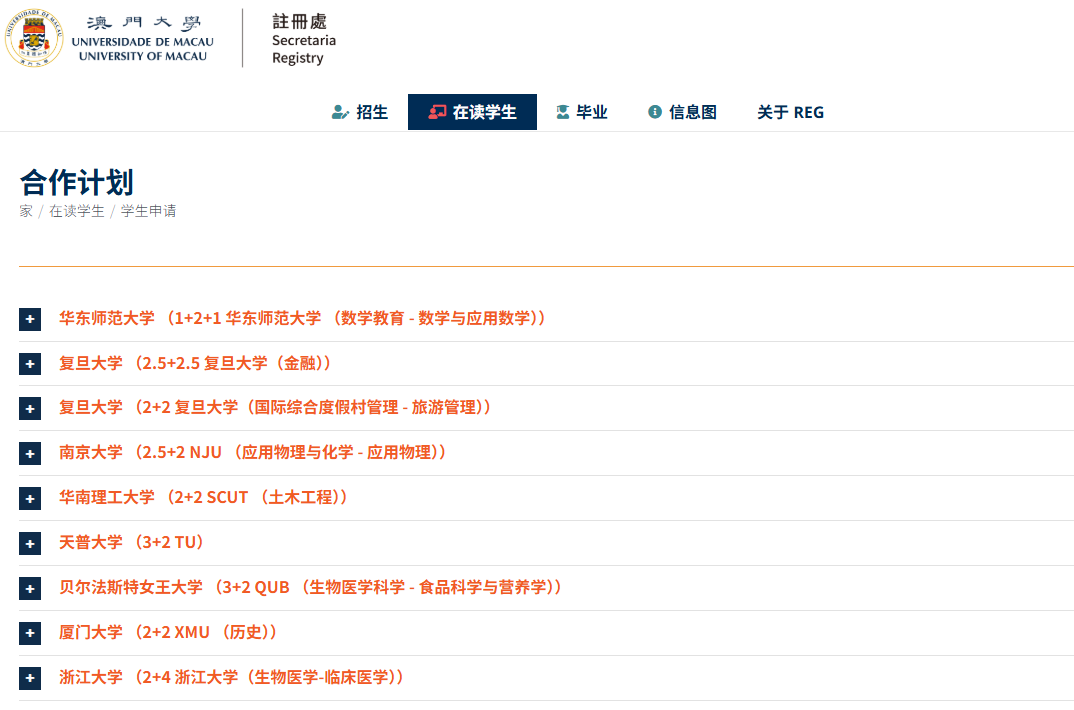Screen dimensions: 1074x710
Task: Click the 浙江大学 生物医学-临床医学 program title
Action: point(232,677)
